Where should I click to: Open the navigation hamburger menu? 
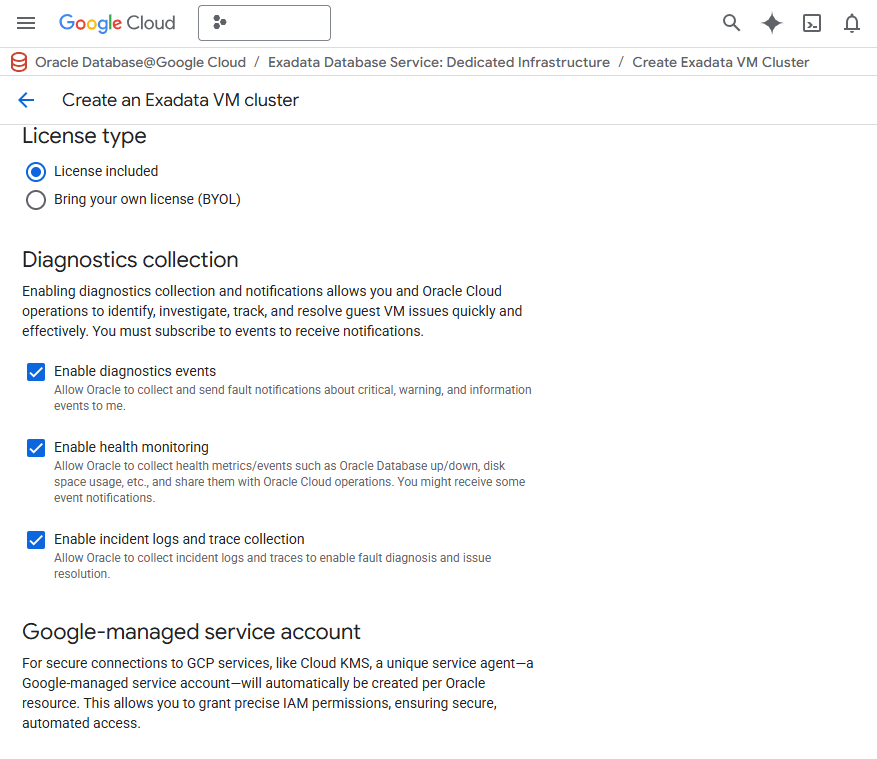click(26, 23)
